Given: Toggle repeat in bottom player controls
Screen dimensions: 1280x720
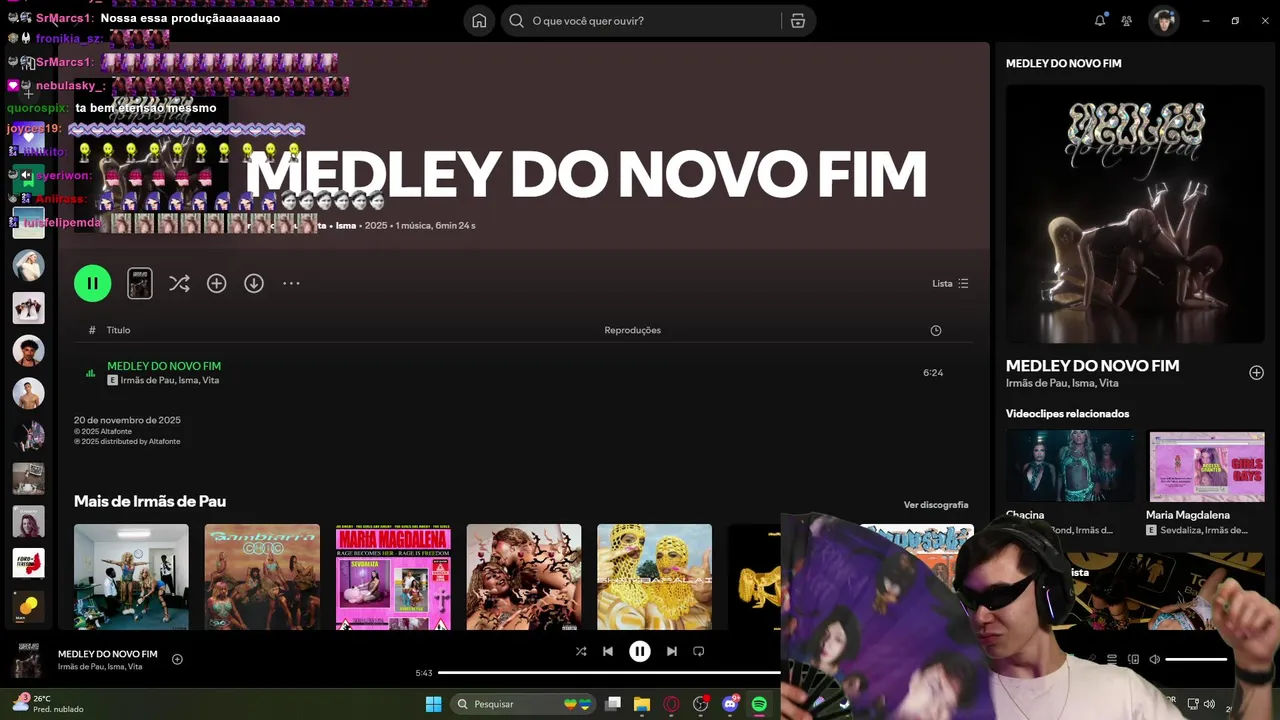Looking at the screenshot, I should tap(699, 651).
